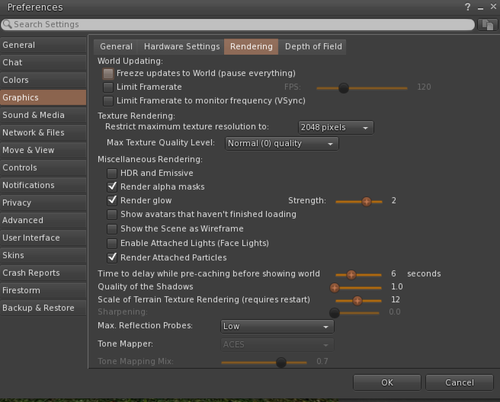
Task: Enable Show the Scene as Wireframe
Action: [x=112, y=229]
